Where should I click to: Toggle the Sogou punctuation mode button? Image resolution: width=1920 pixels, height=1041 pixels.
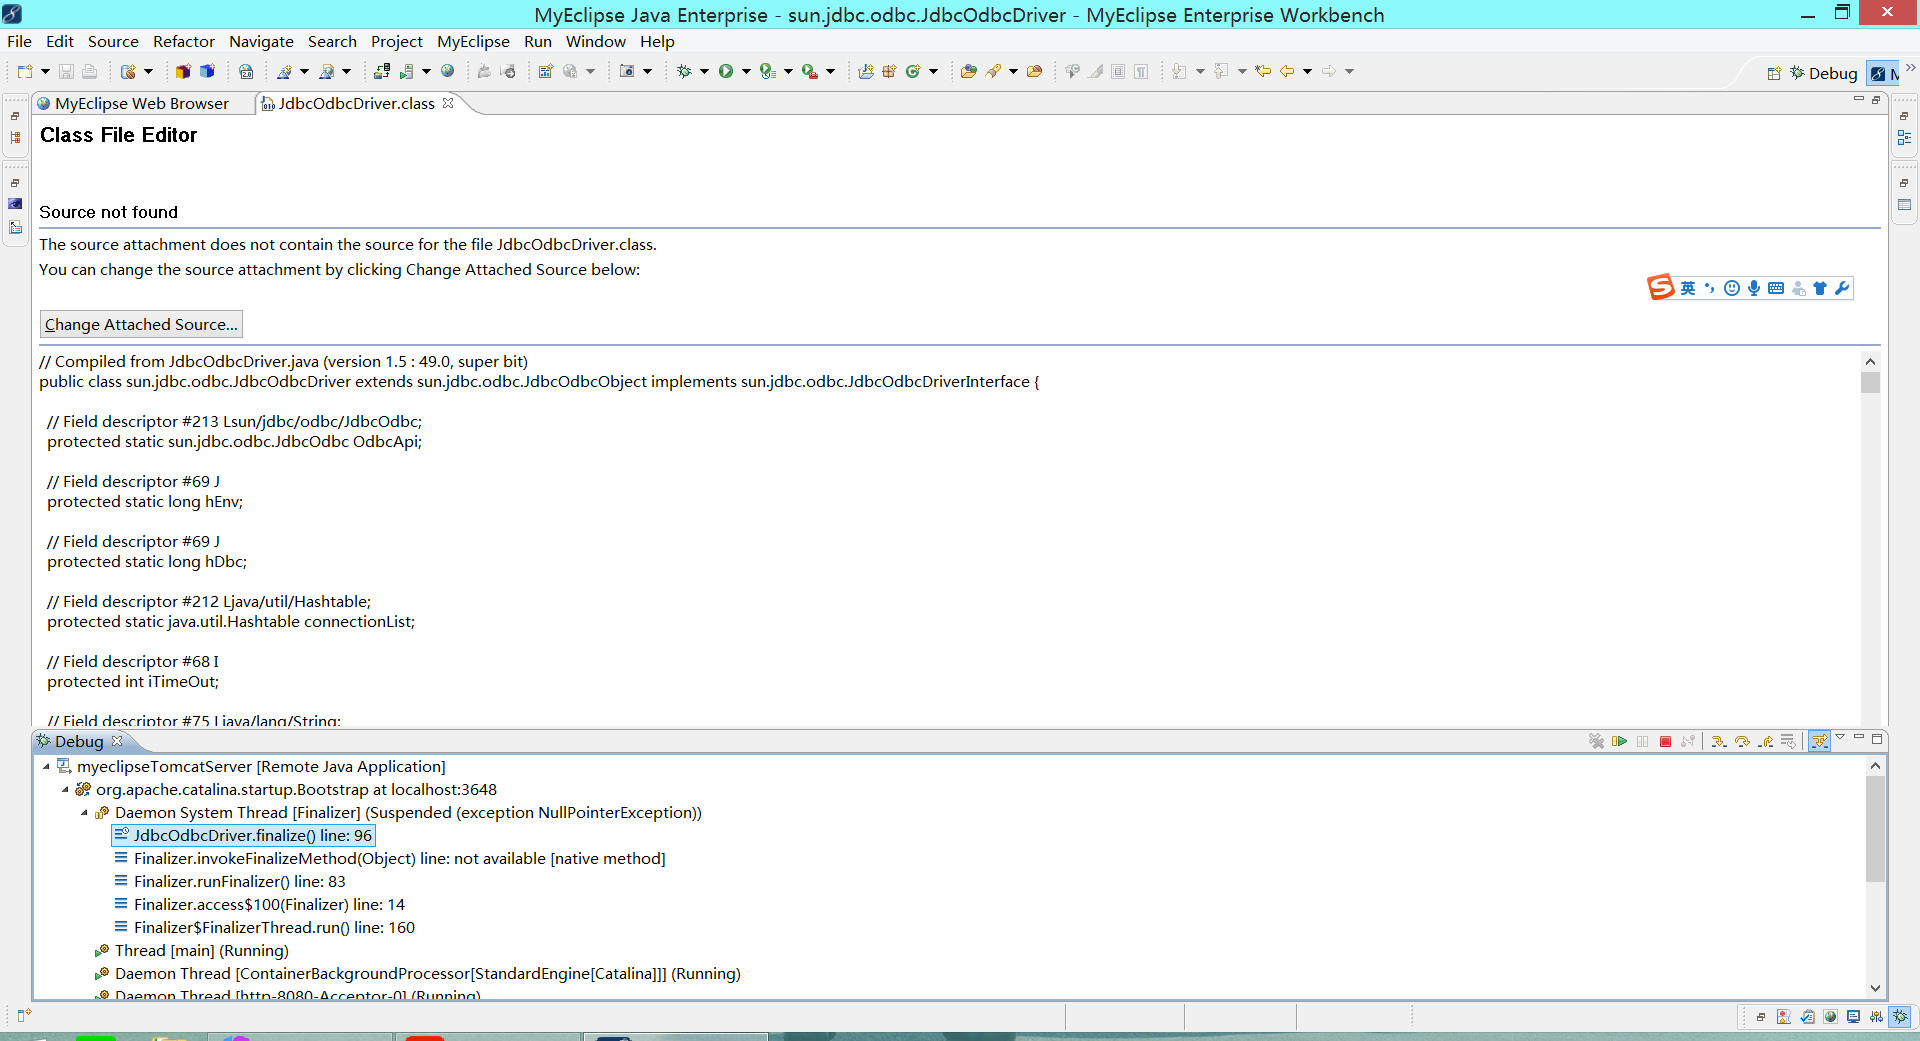click(x=1709, y=288)
